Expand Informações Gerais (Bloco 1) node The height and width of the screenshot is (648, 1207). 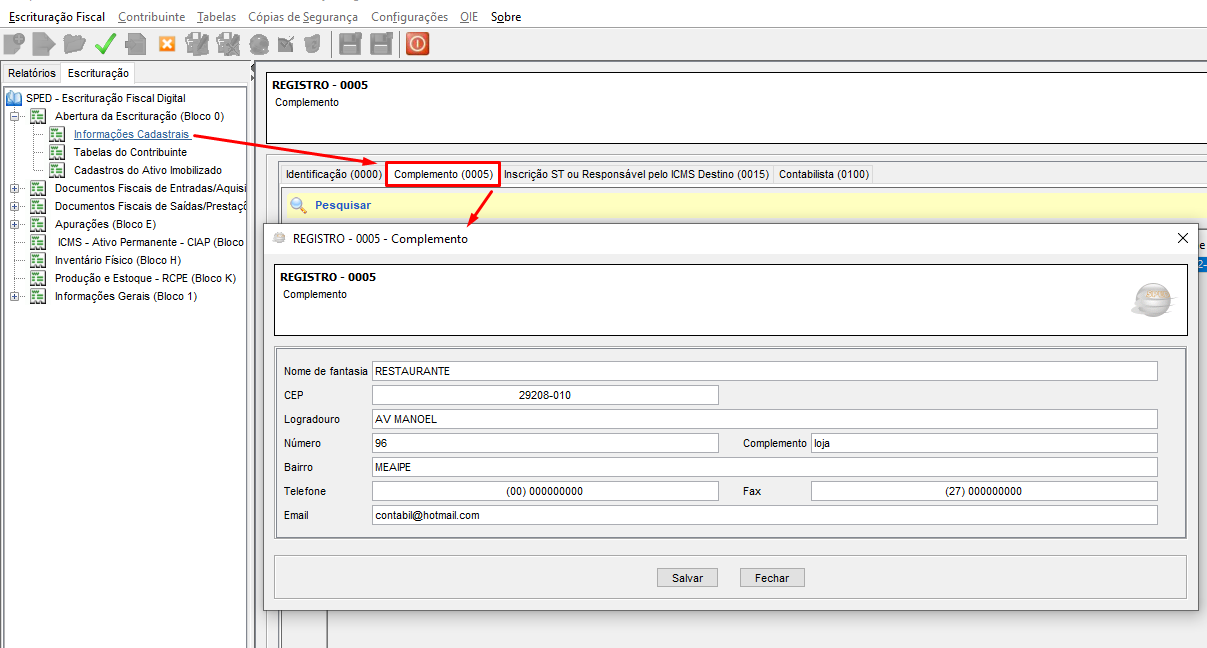(15, 296)
